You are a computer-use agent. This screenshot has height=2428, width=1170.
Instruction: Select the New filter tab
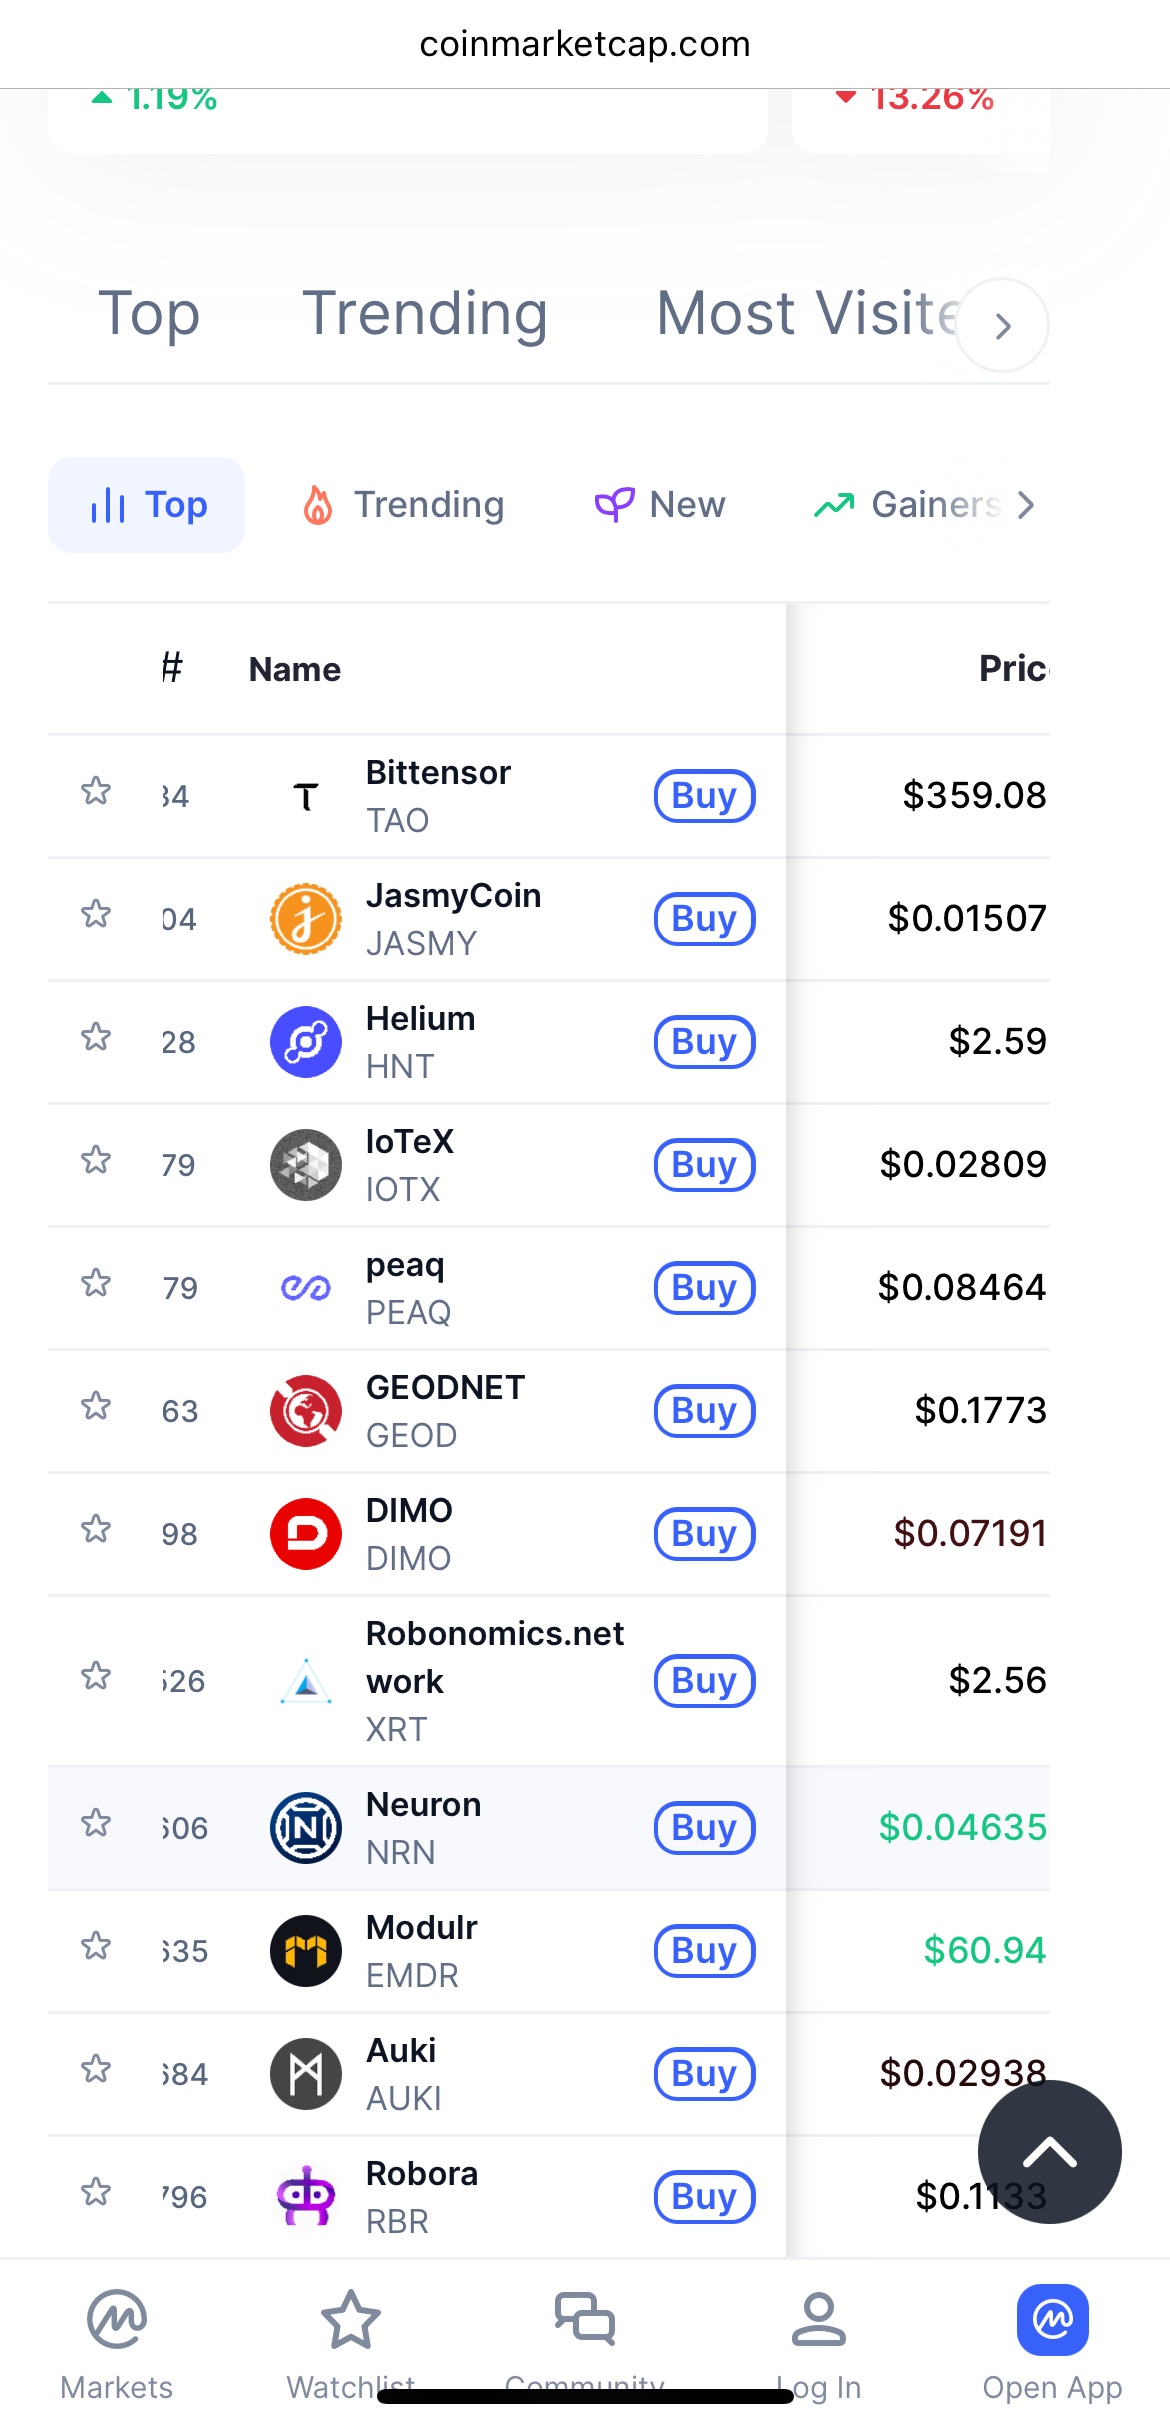pyautogui.click(x=660, y=505)
